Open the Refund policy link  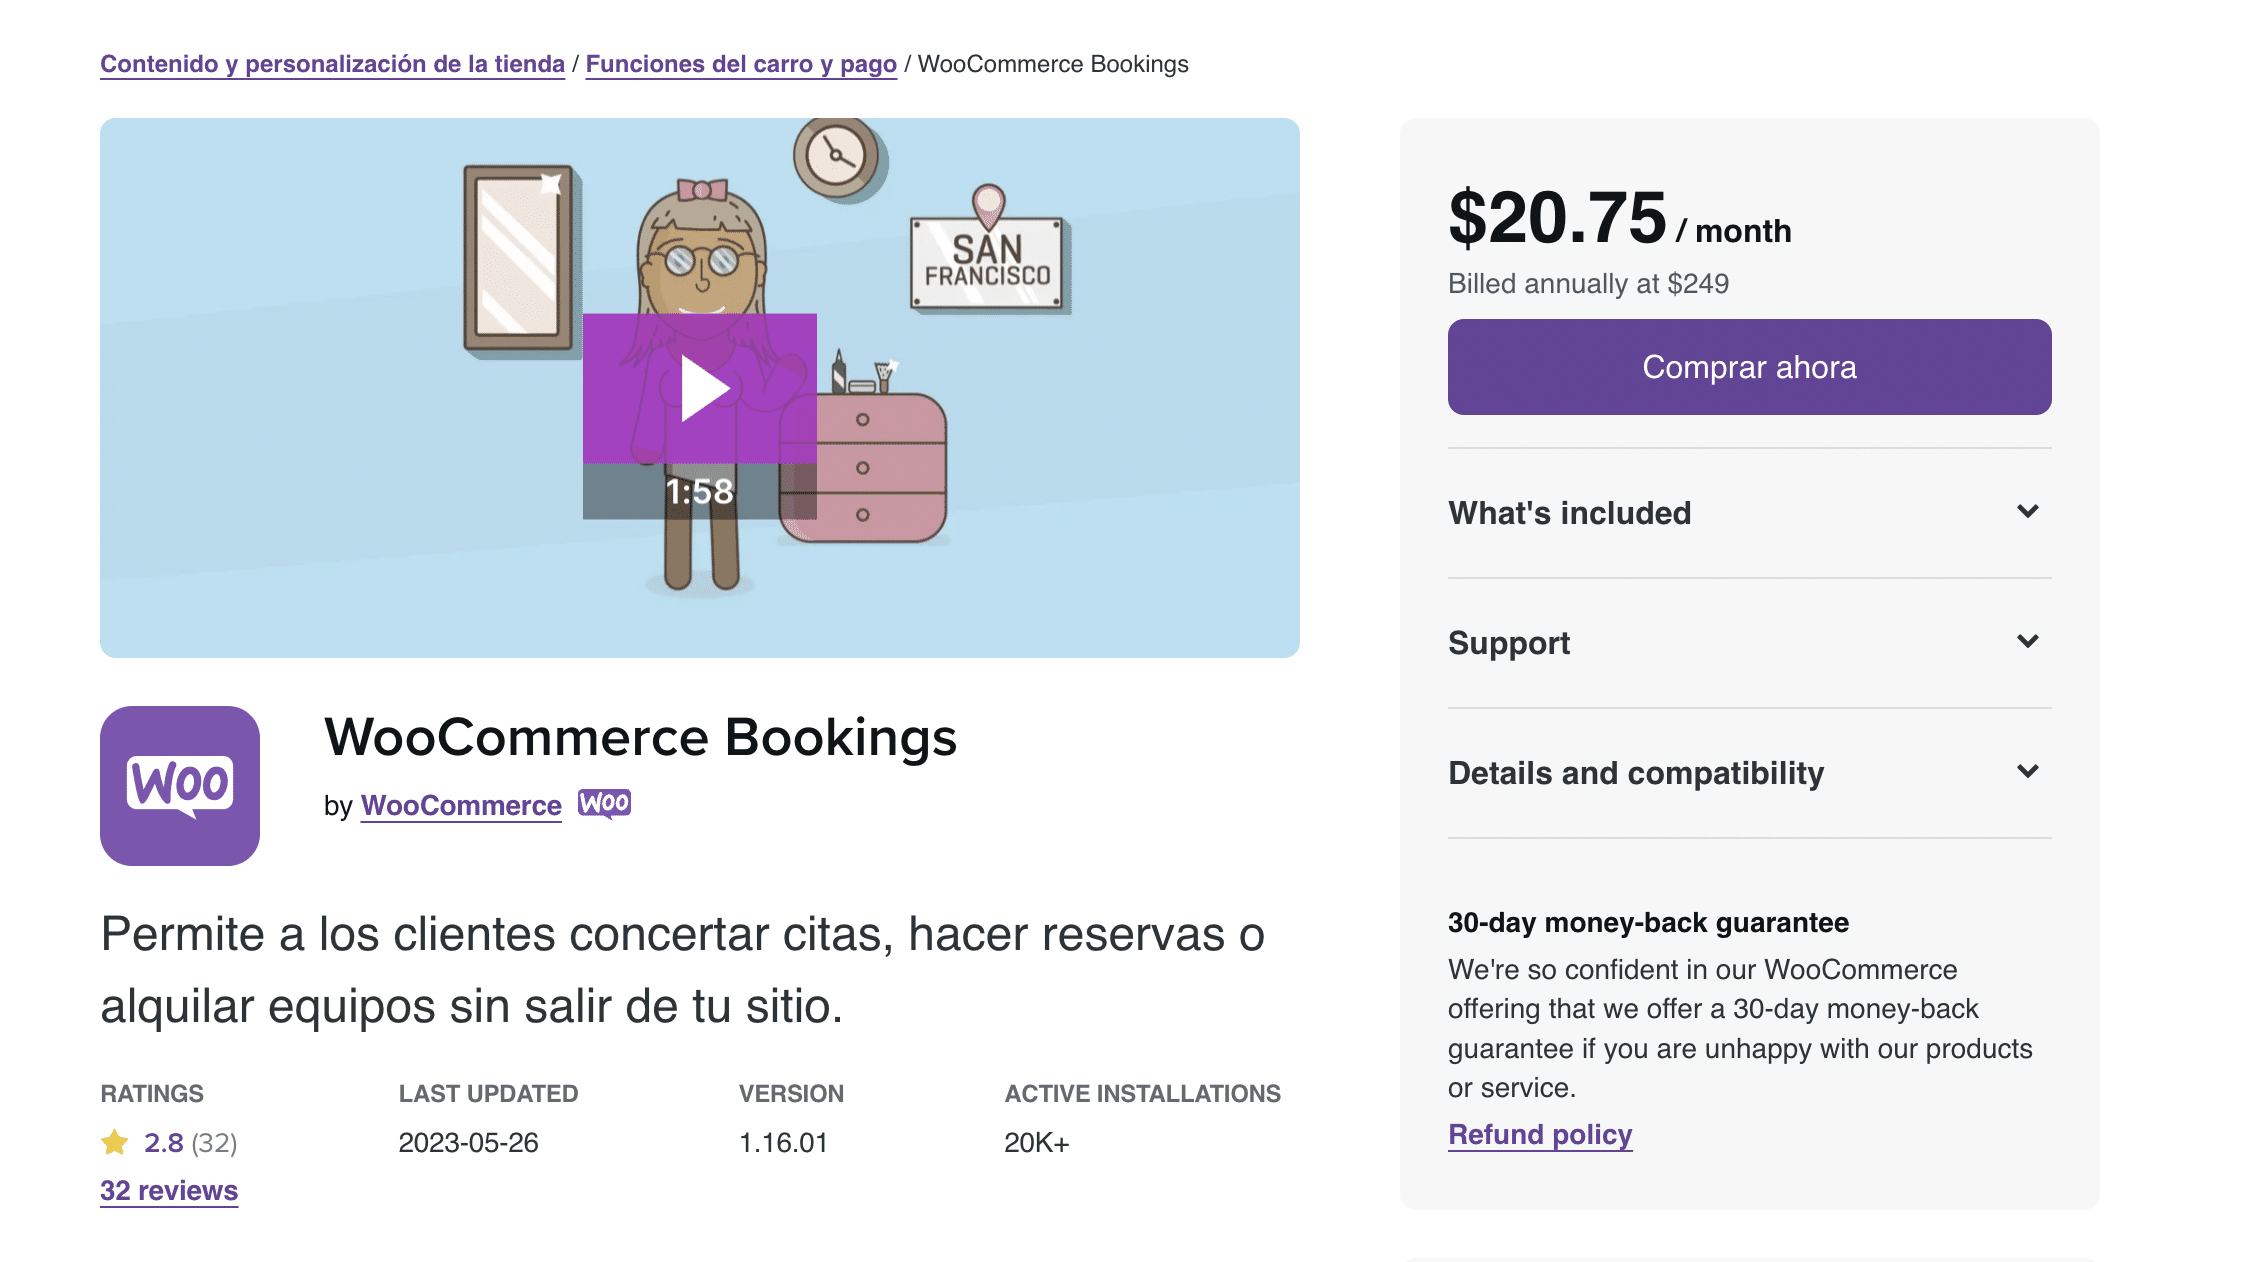click(1540, 1135)
